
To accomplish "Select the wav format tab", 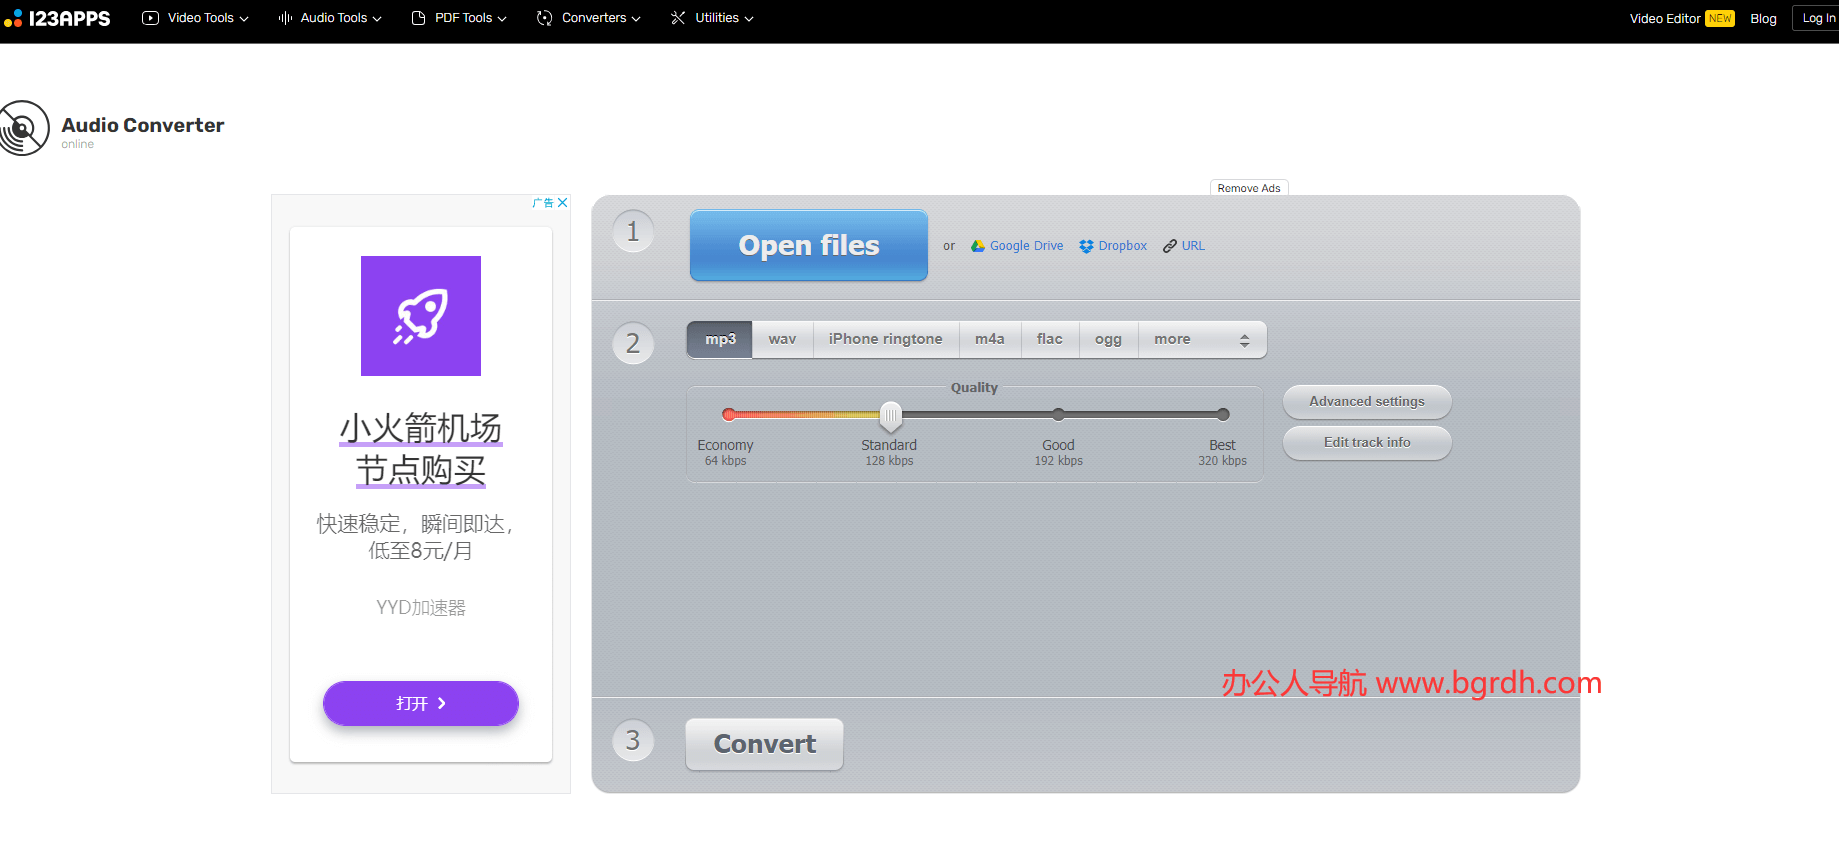I will 783,340.
